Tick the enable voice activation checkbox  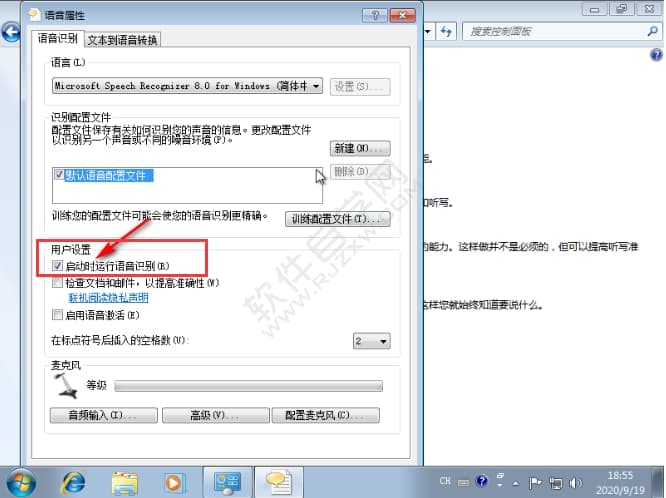(57, 314)
